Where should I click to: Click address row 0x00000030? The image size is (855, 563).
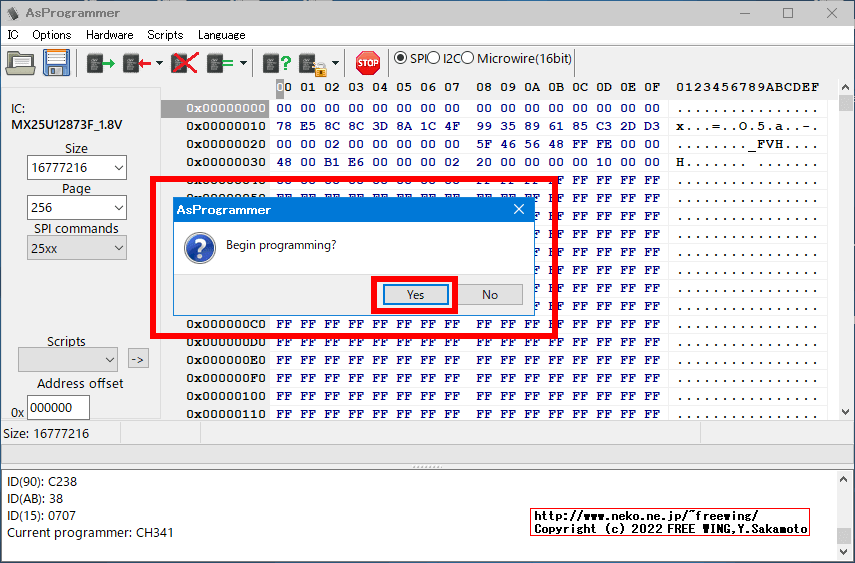(x=226, y=162)
